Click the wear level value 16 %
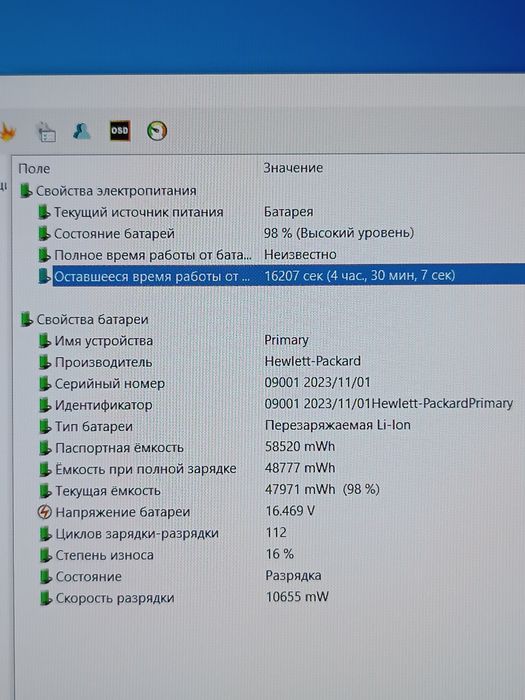This screenshot has height=700, width=525. point(280,554)
